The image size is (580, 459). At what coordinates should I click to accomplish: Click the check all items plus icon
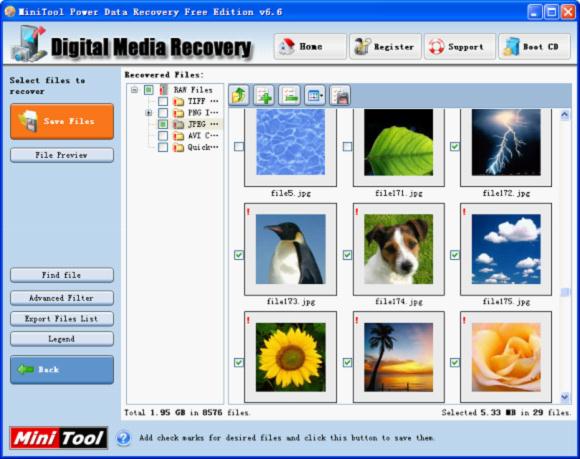(264, 95)
